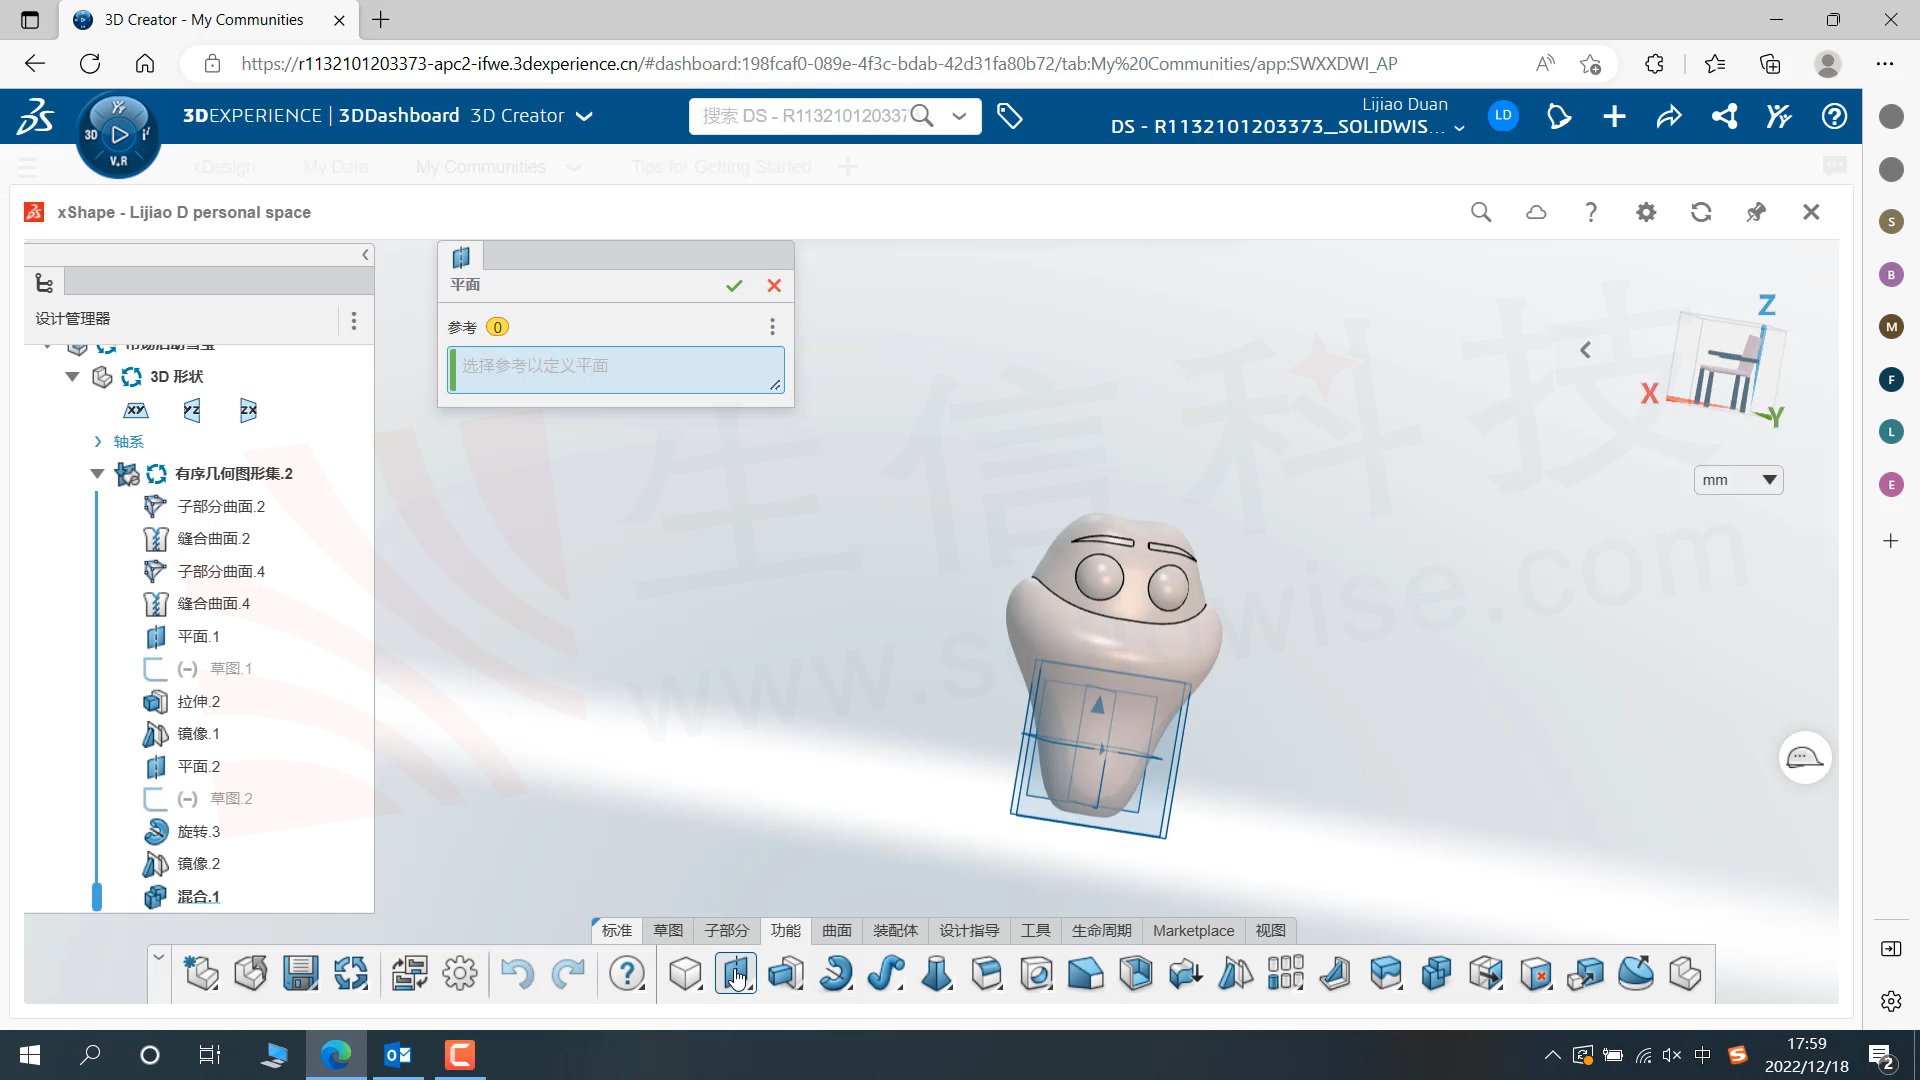Expand the 轴系 tree node

coord(97,442)
